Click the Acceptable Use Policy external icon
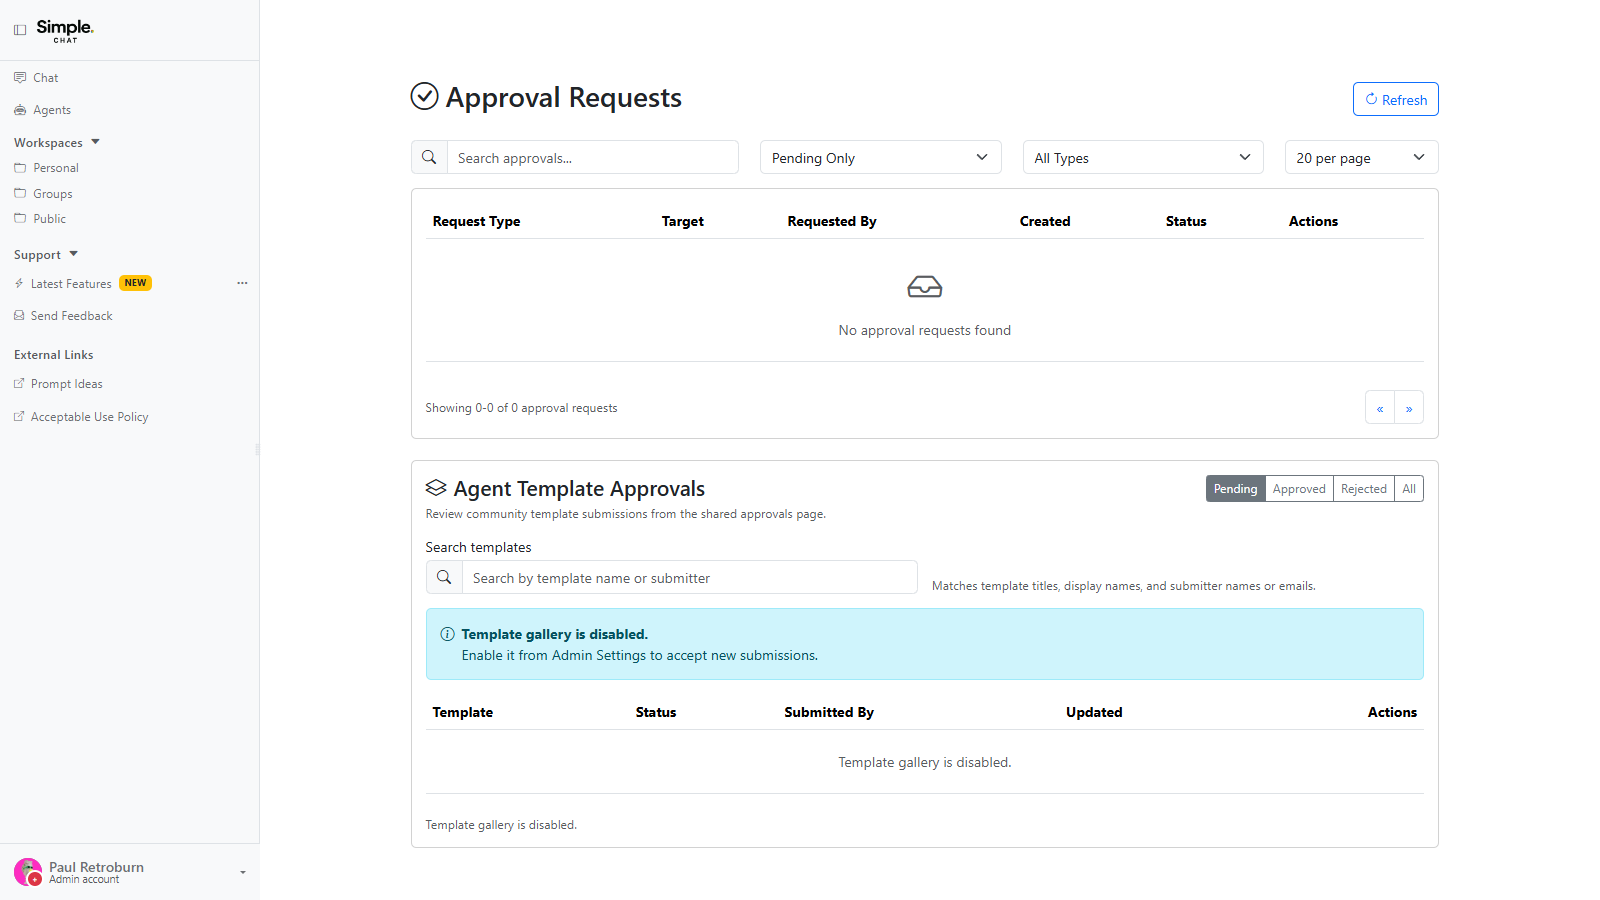Image resolution: width=1600 pixels, height=900 pixels. pos(19,416)
